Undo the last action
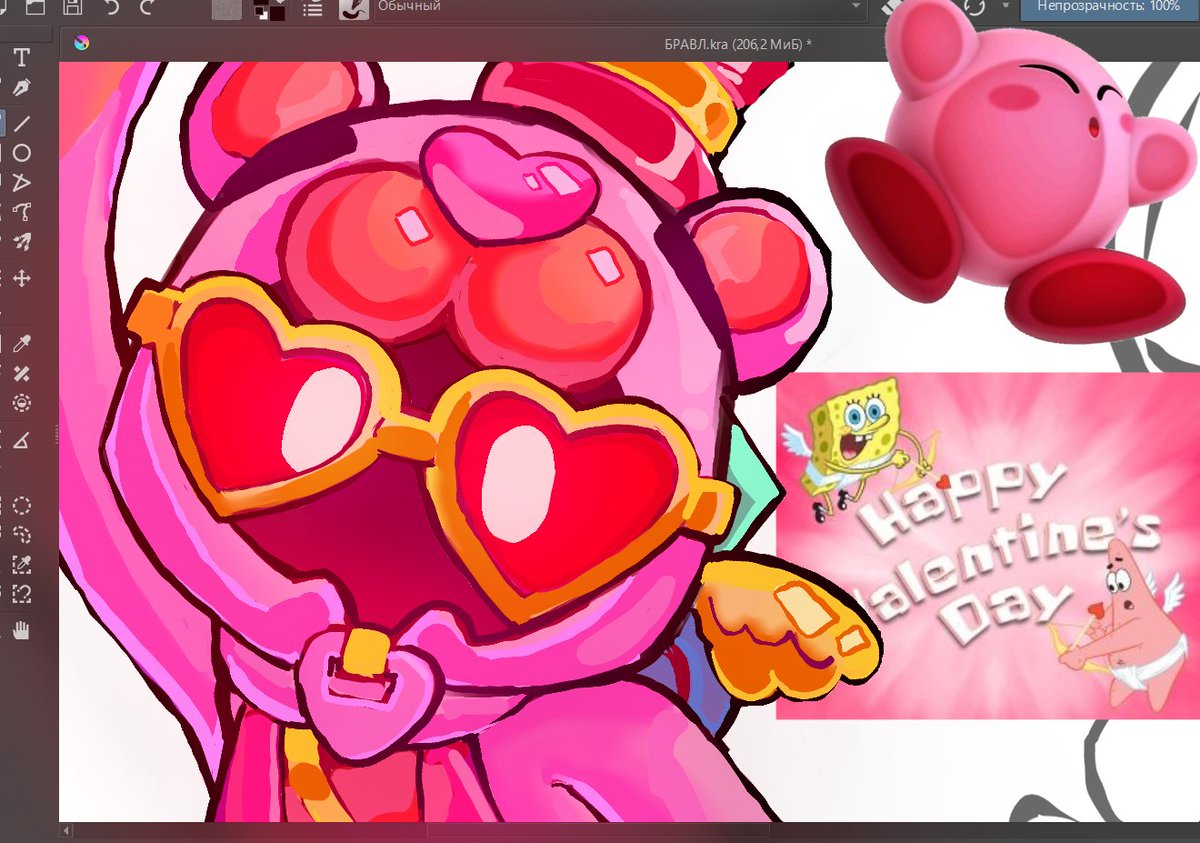Screen dimensions: 1200x843 pyautogui.click(x=112, y=7)
